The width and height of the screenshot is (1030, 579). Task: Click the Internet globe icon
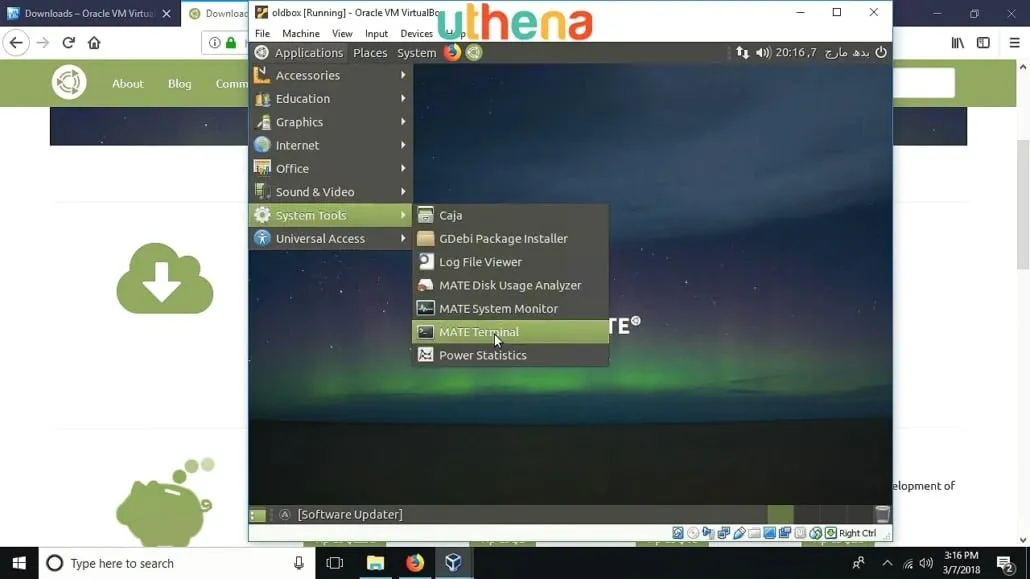click(262, 145)
